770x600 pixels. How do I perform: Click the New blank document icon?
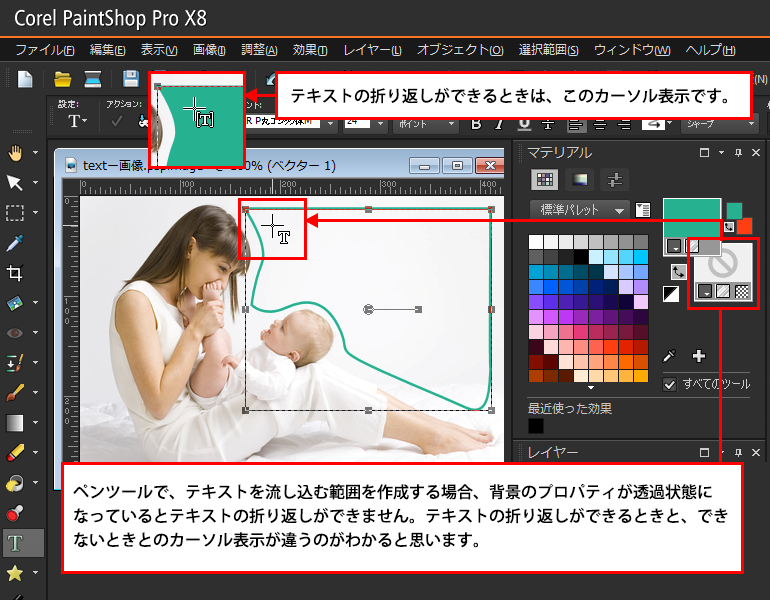(25, 79)
